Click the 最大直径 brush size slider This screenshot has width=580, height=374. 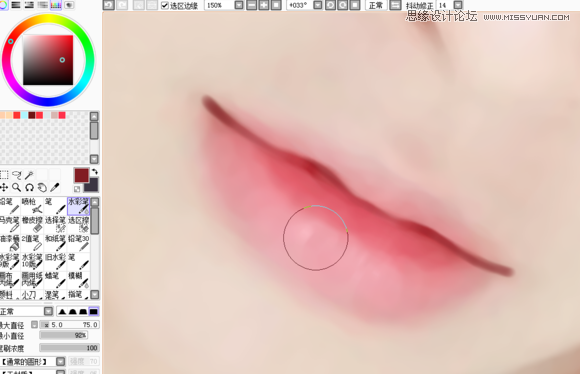(69, 325)
